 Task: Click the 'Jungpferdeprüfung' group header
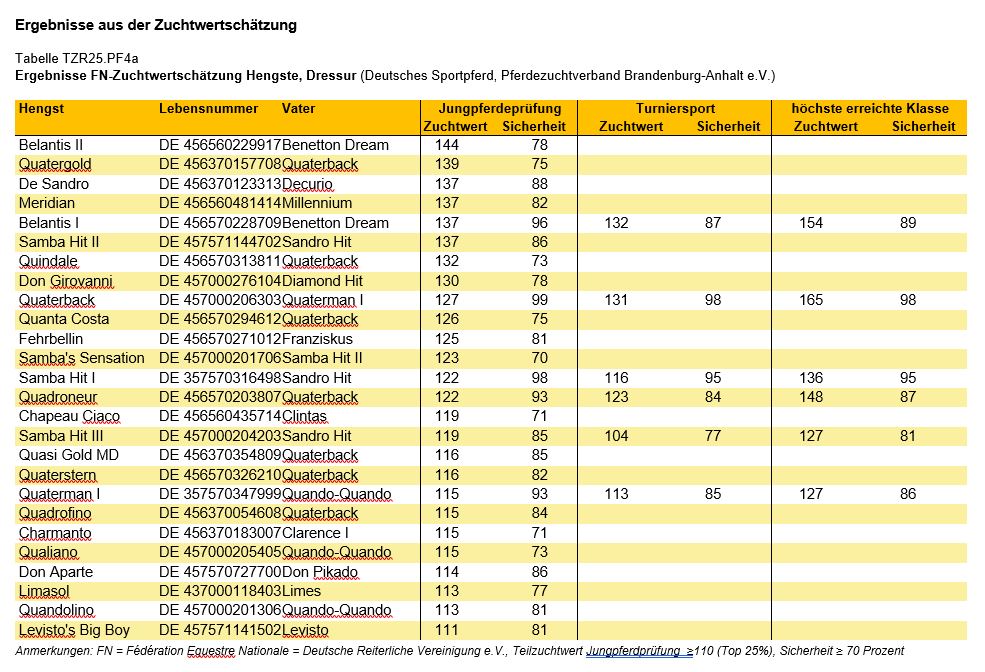click(499, 108)
